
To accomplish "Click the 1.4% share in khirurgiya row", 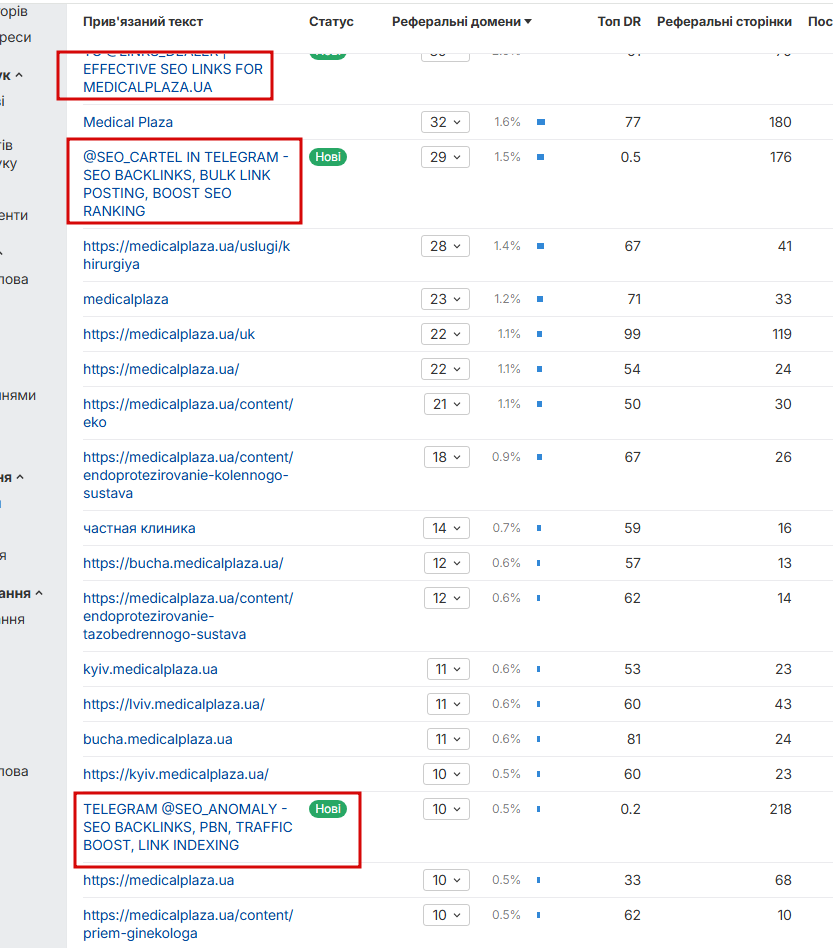I will point(507,246).
